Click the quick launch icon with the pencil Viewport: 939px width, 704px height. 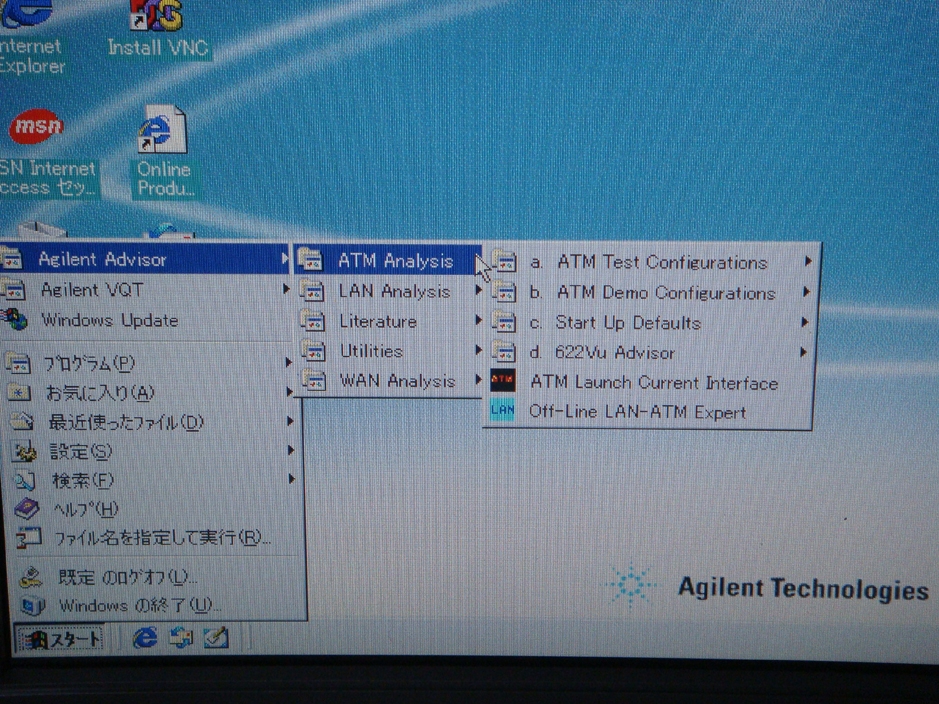[x=216, y=638]
